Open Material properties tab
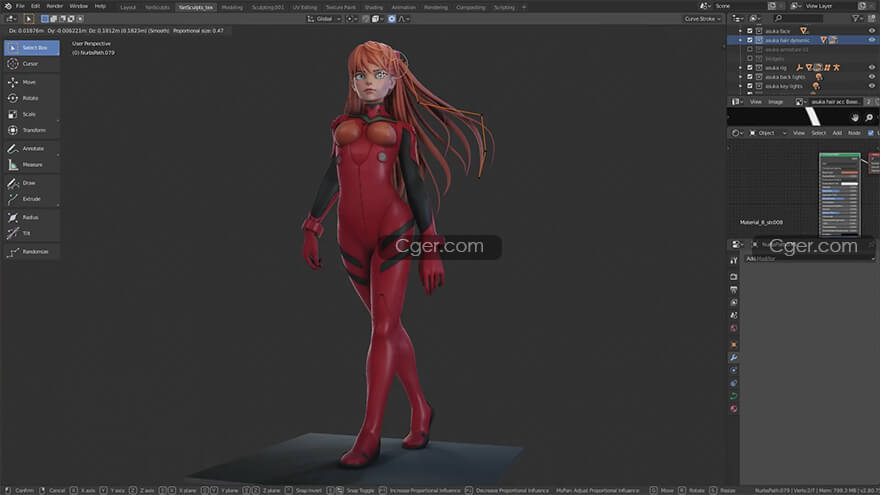880x495 pixels. [734, 409]
